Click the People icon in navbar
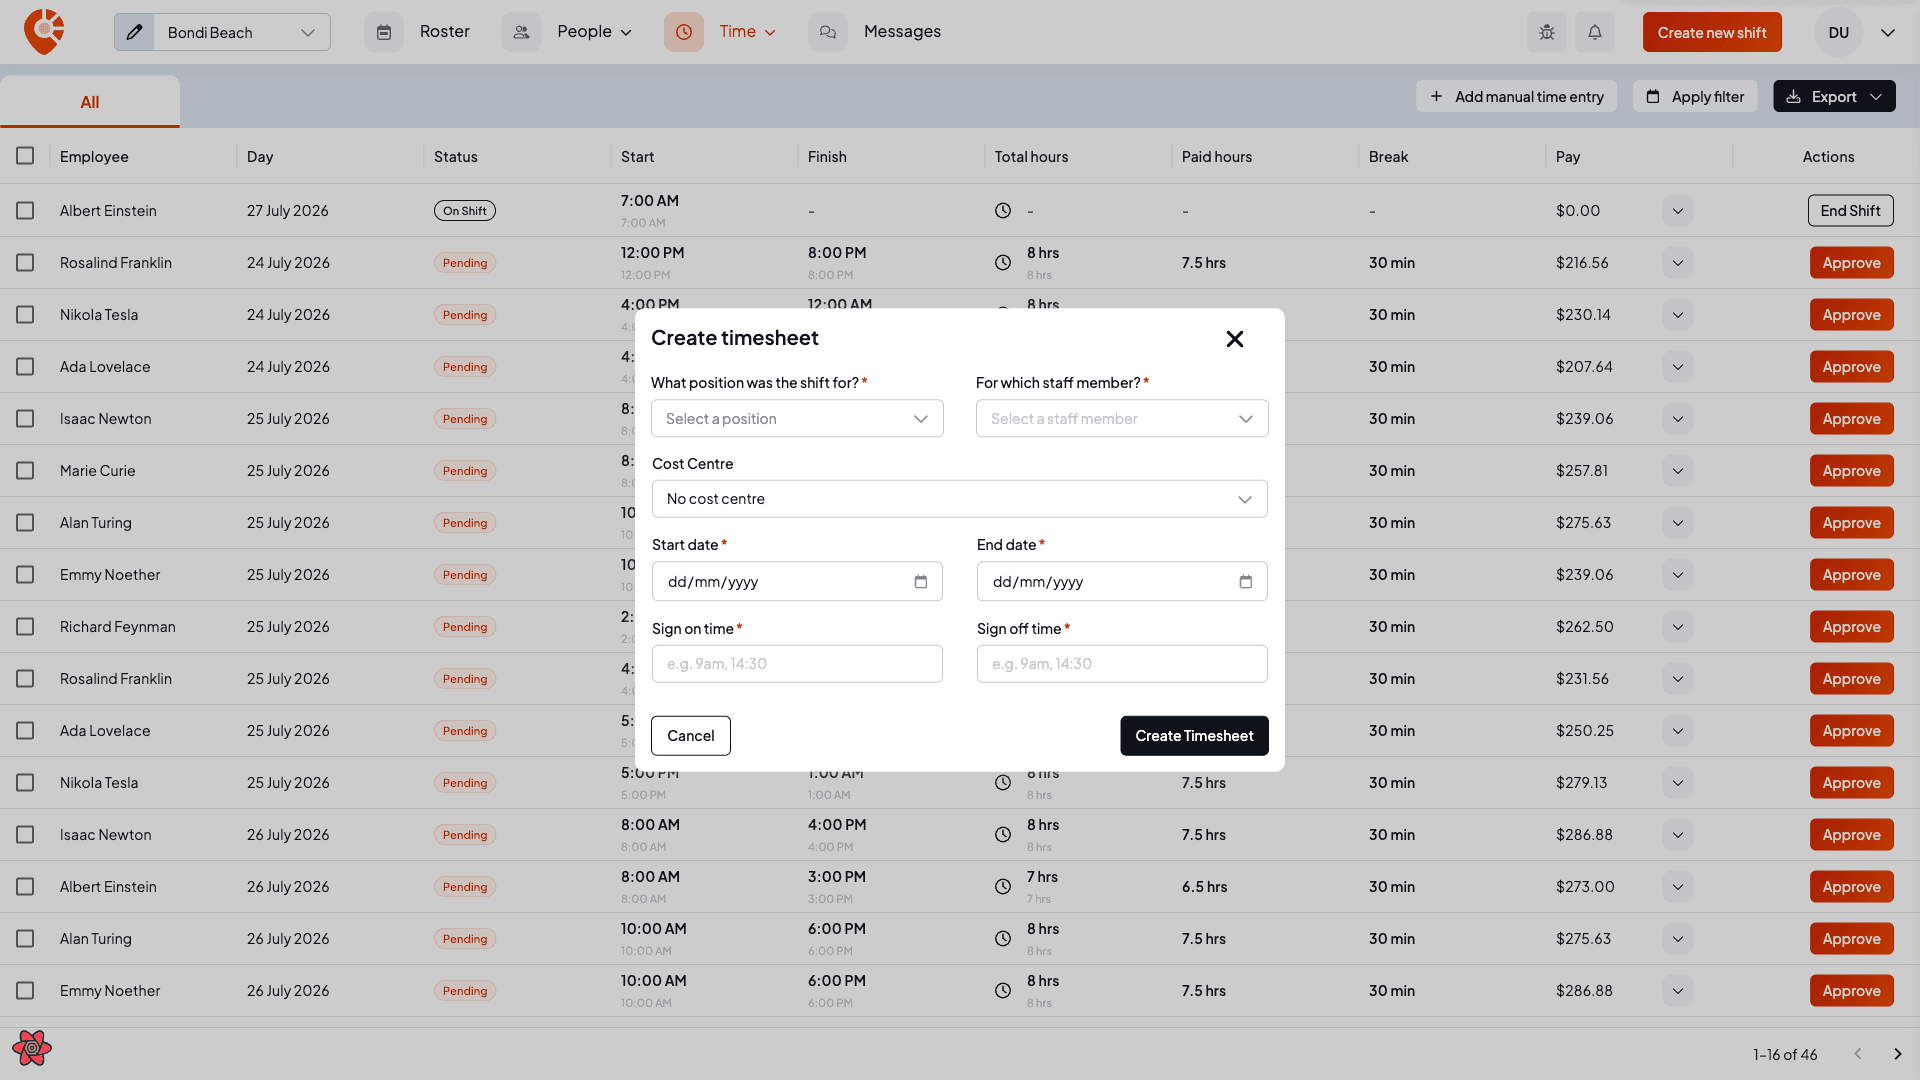 [521, 32]
